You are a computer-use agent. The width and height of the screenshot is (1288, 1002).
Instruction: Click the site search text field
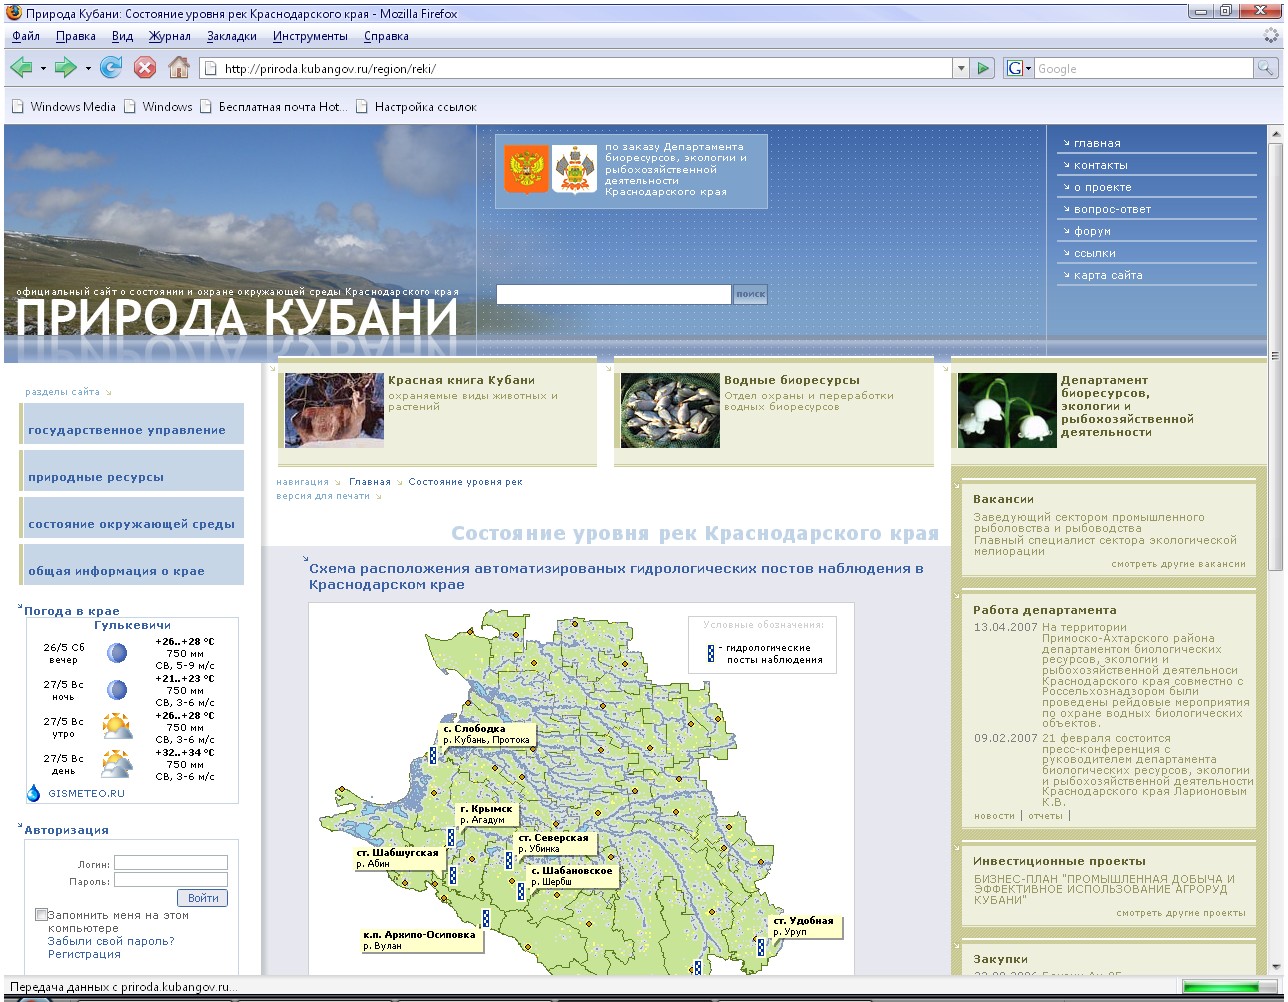pyautogui.click(x=613, y=294)
